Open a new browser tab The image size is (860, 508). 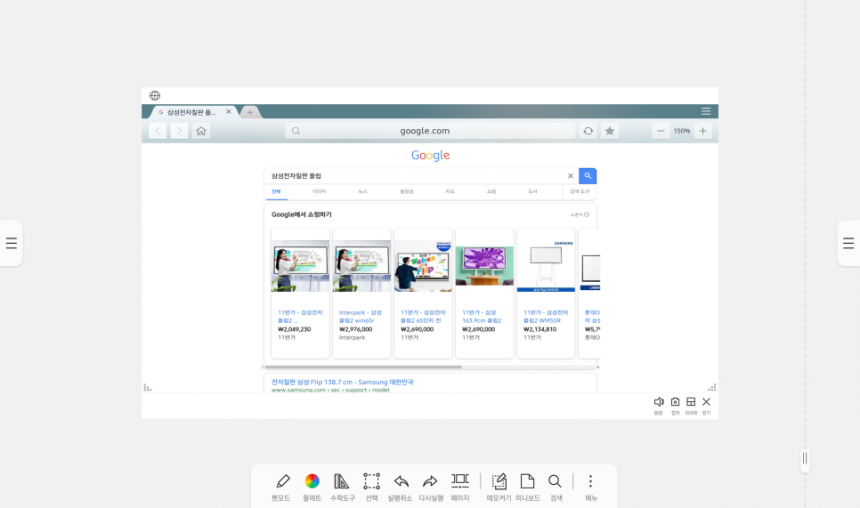click(250, 112)
